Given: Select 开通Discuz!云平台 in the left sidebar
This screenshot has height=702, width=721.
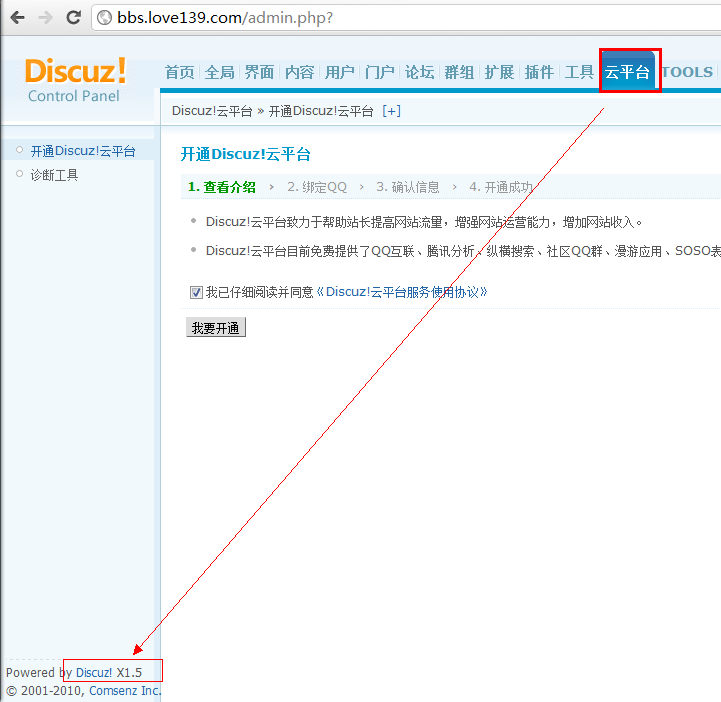Looking at the screenshot, I should (x=83, y=151).
